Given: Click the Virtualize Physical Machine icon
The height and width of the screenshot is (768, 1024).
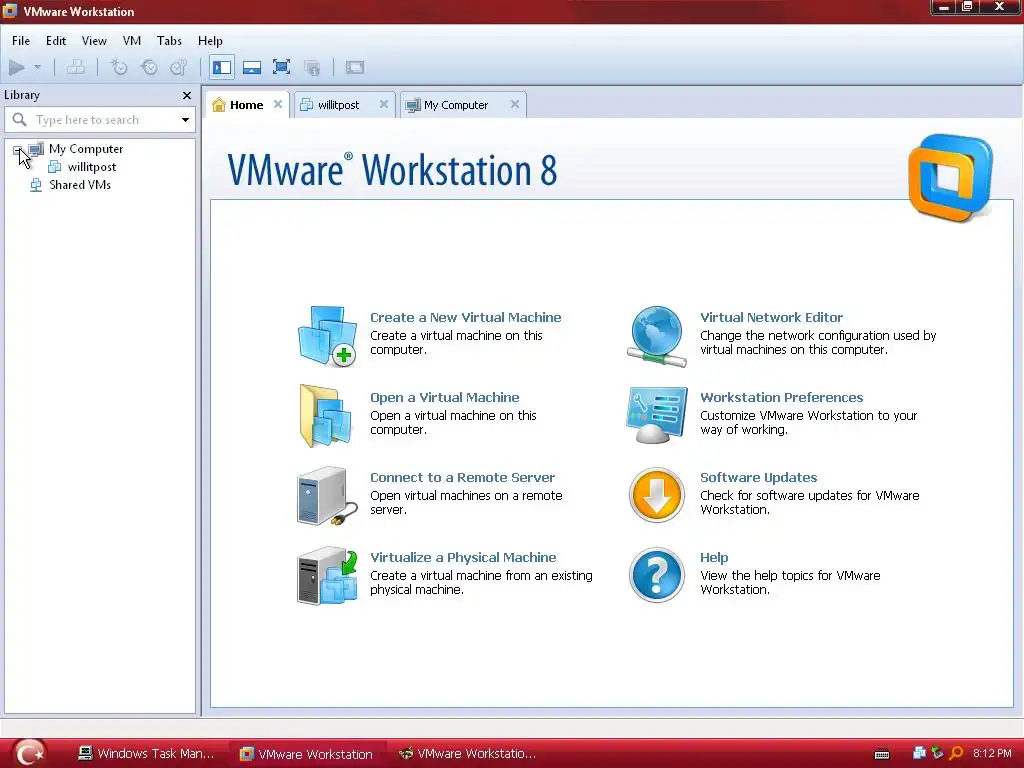Looking at the screenshot, I should (327, 576).
